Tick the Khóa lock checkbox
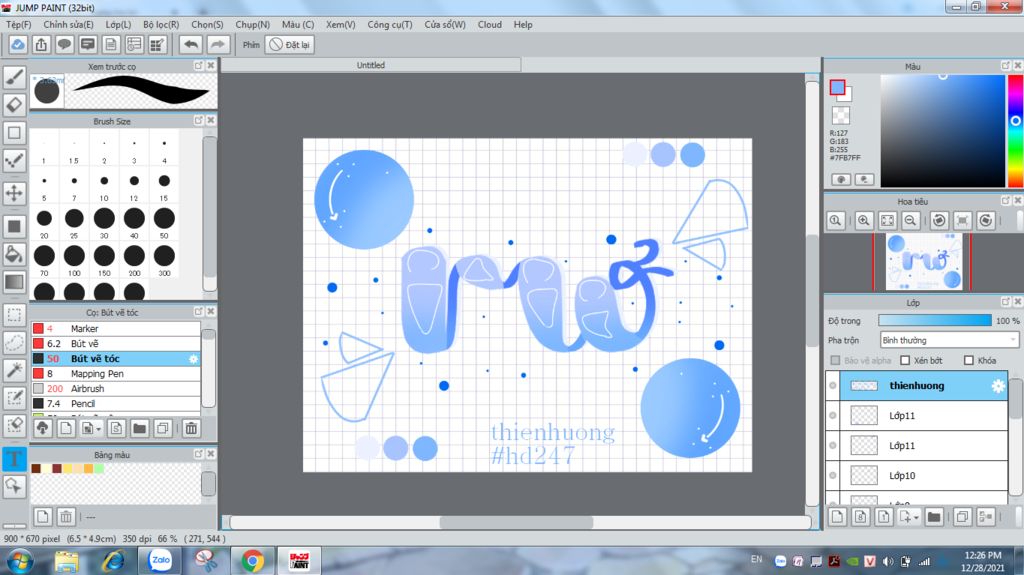The width and height of the screenshot is (1024, 575). 968,361
